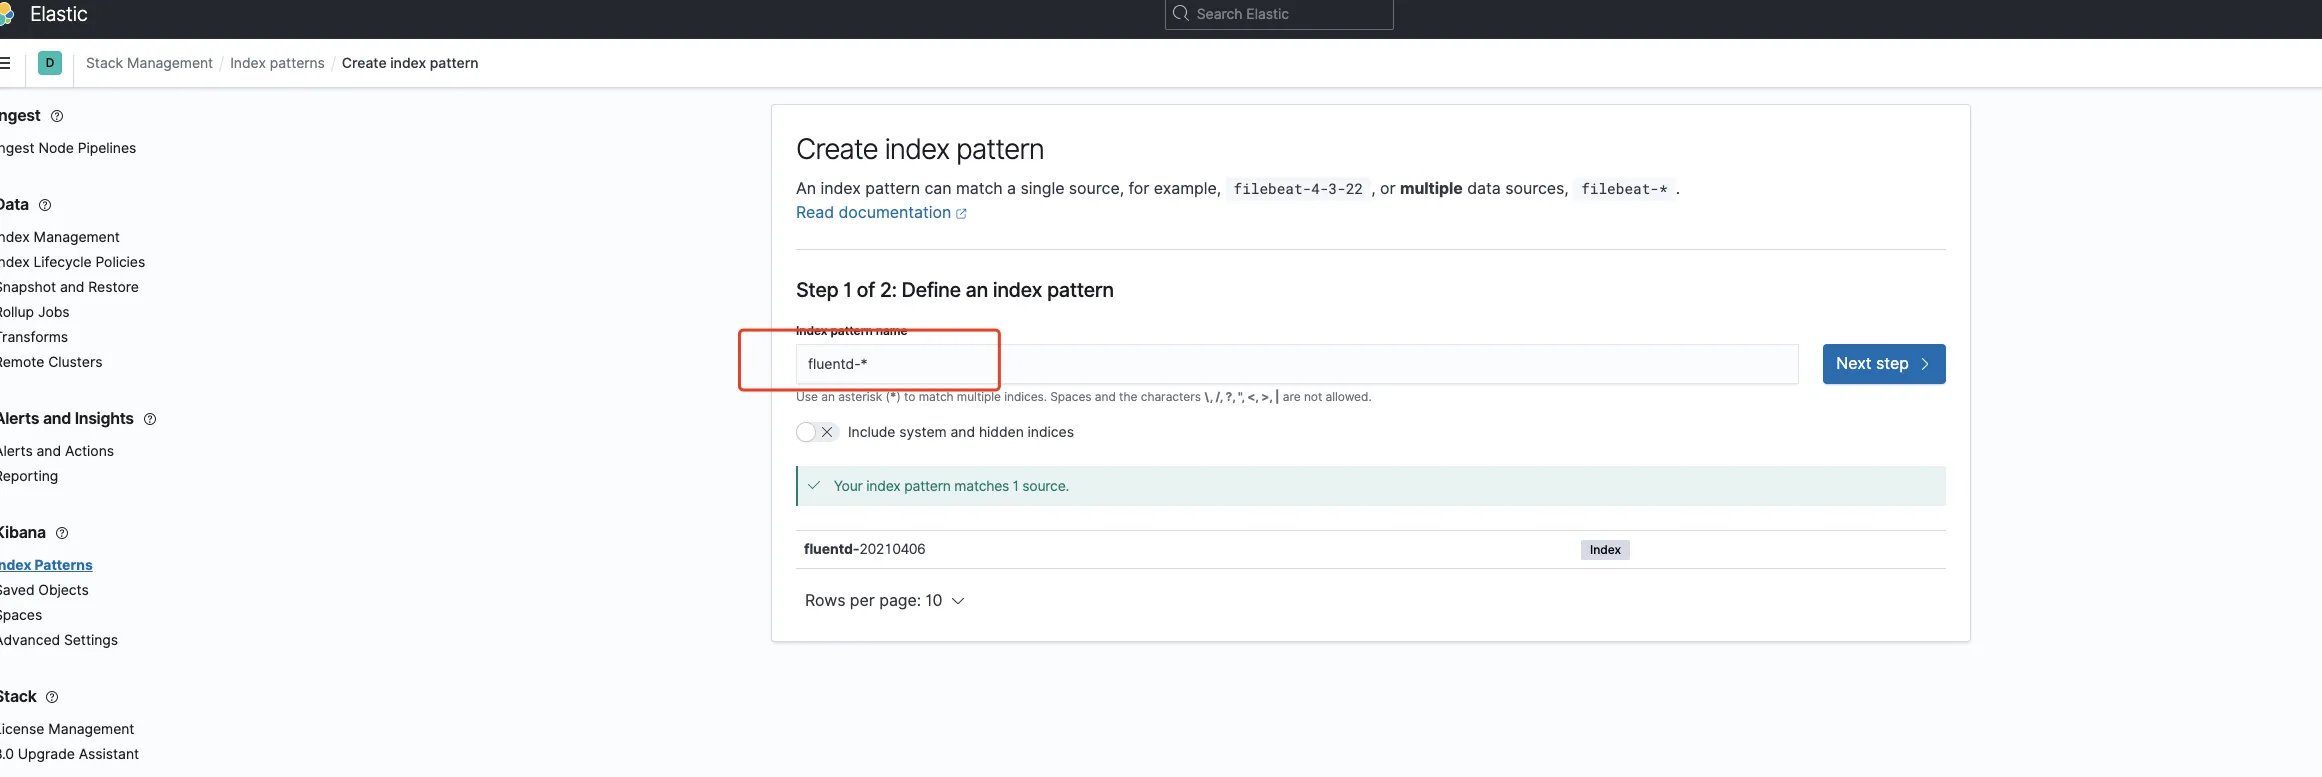This screenshot has width=2322, height=777.
Task: Select Index Patterns in sidebar
Action: (x=46, y=565)
